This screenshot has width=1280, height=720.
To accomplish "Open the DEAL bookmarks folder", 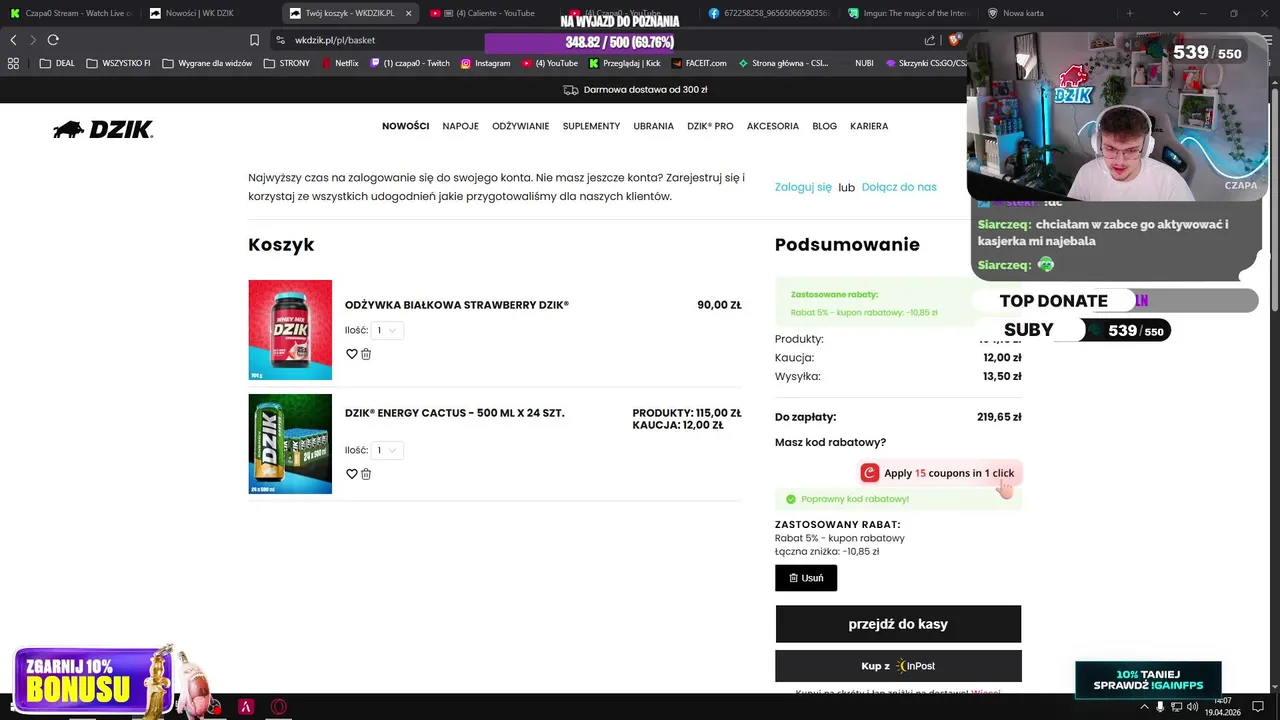I will pos(57,63).
